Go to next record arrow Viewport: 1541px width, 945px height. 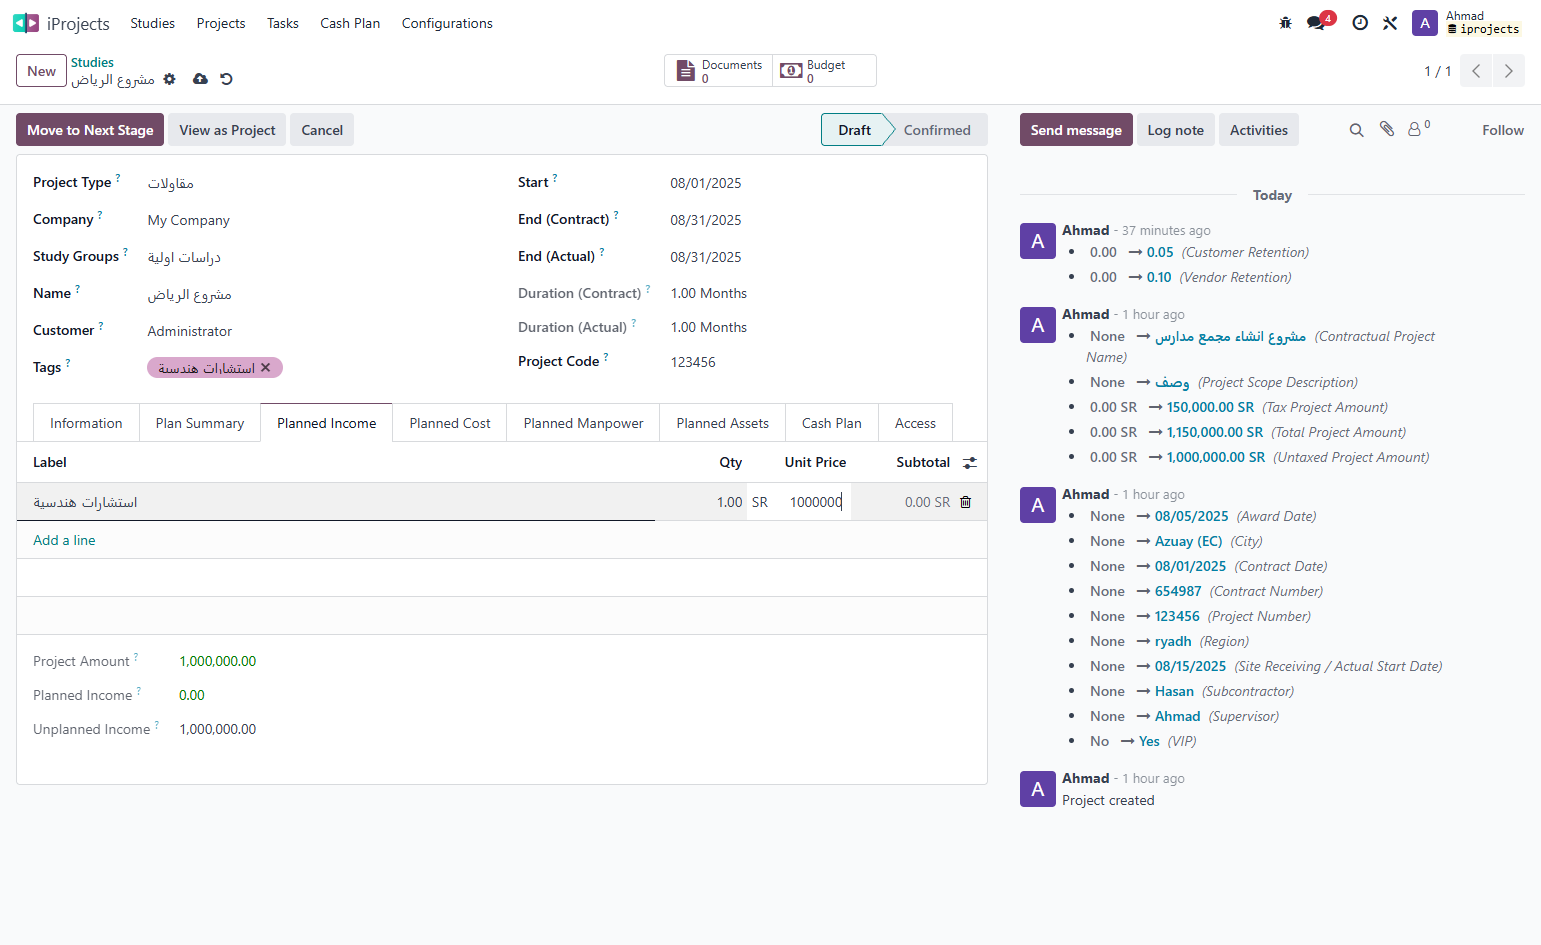click(1508, 71)
